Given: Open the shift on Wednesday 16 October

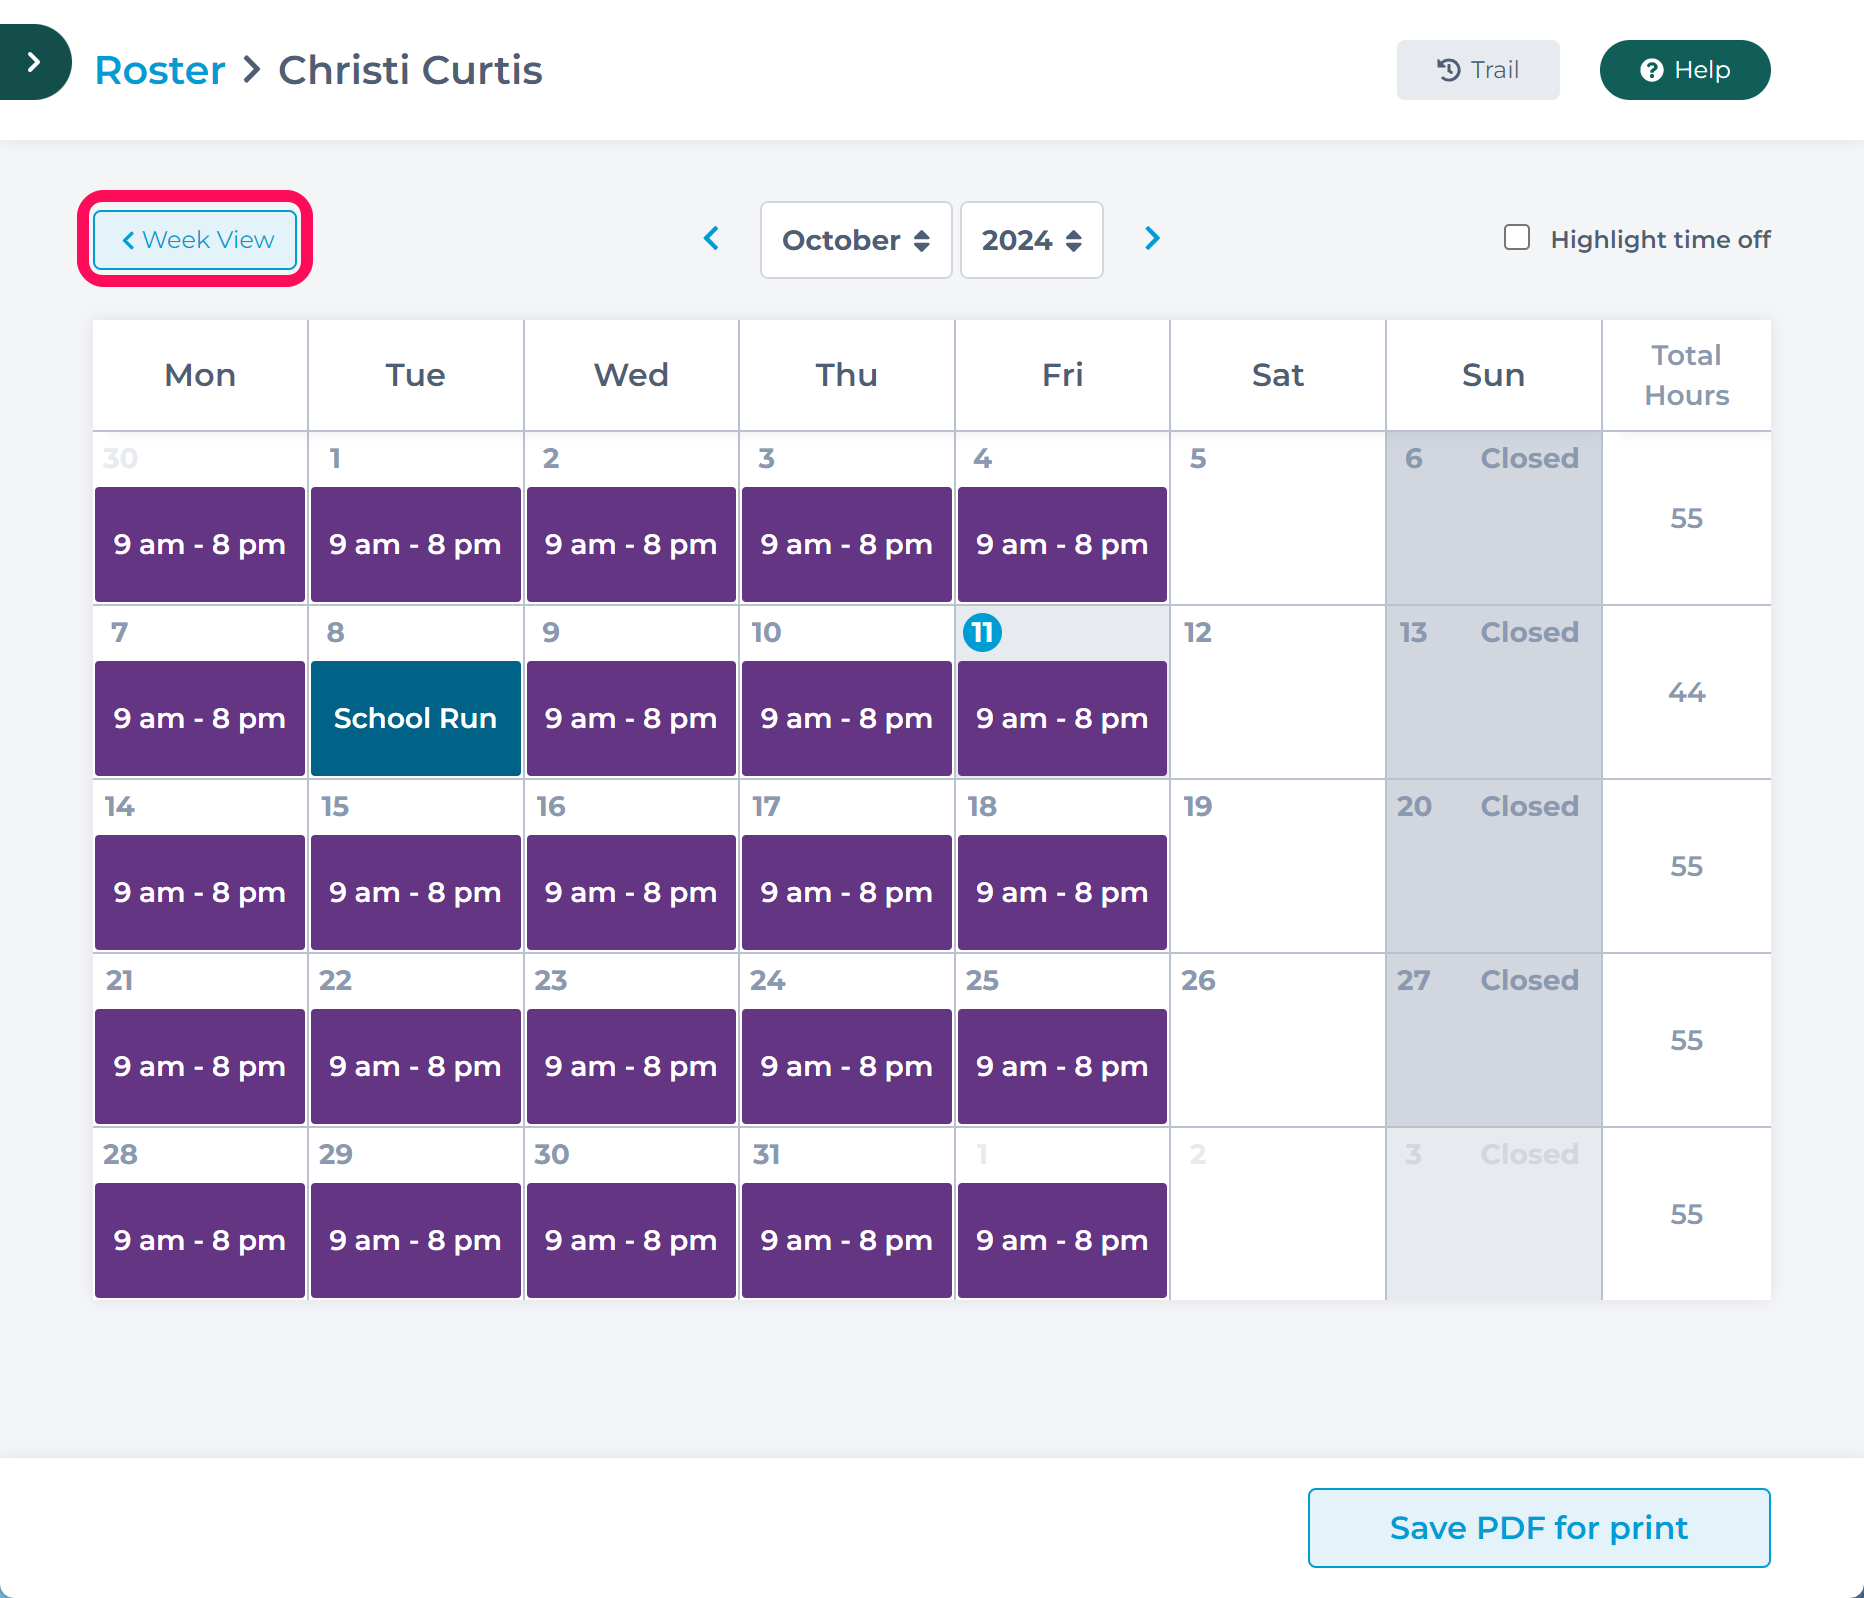Looking at the screenshot, I should (x=631, y=892).
